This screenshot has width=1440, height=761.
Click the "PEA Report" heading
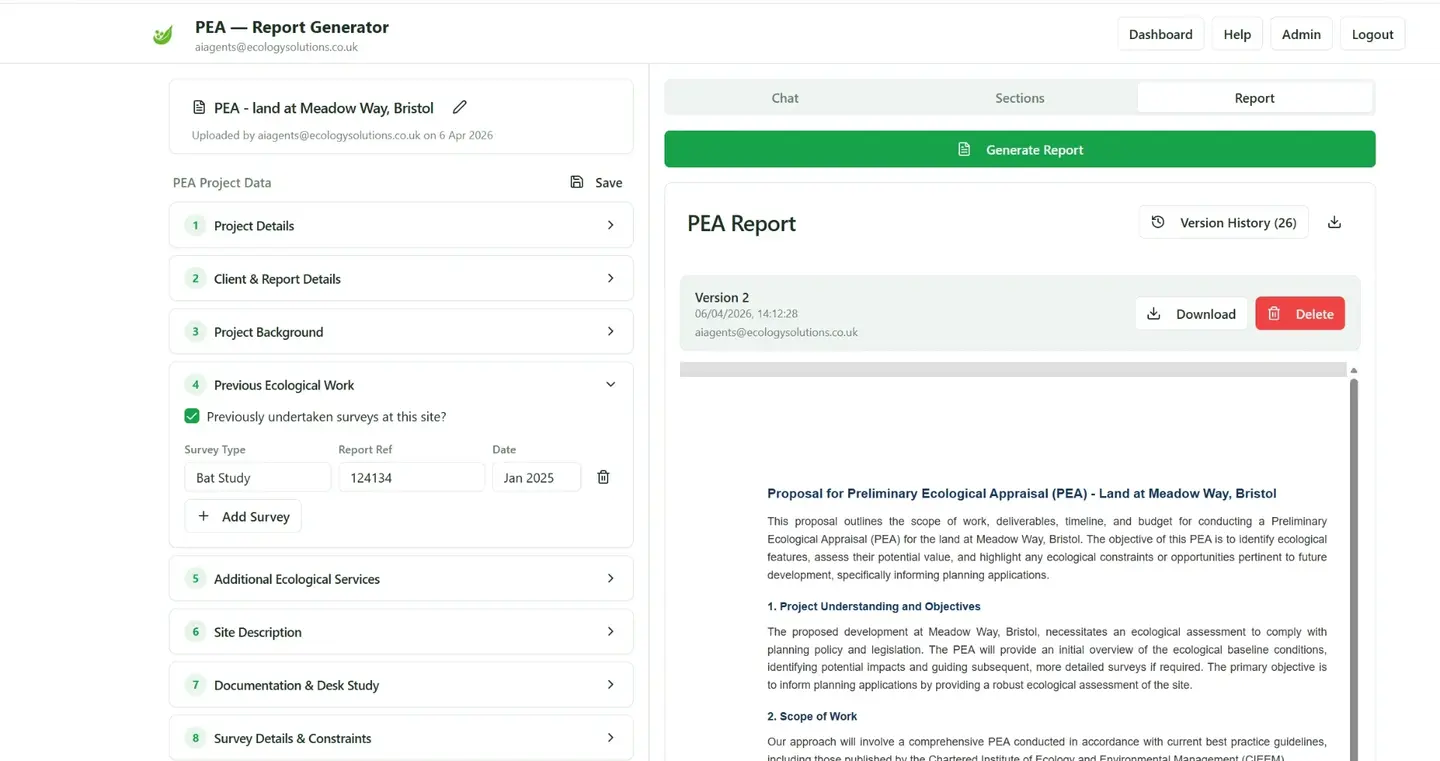(741, 223)
